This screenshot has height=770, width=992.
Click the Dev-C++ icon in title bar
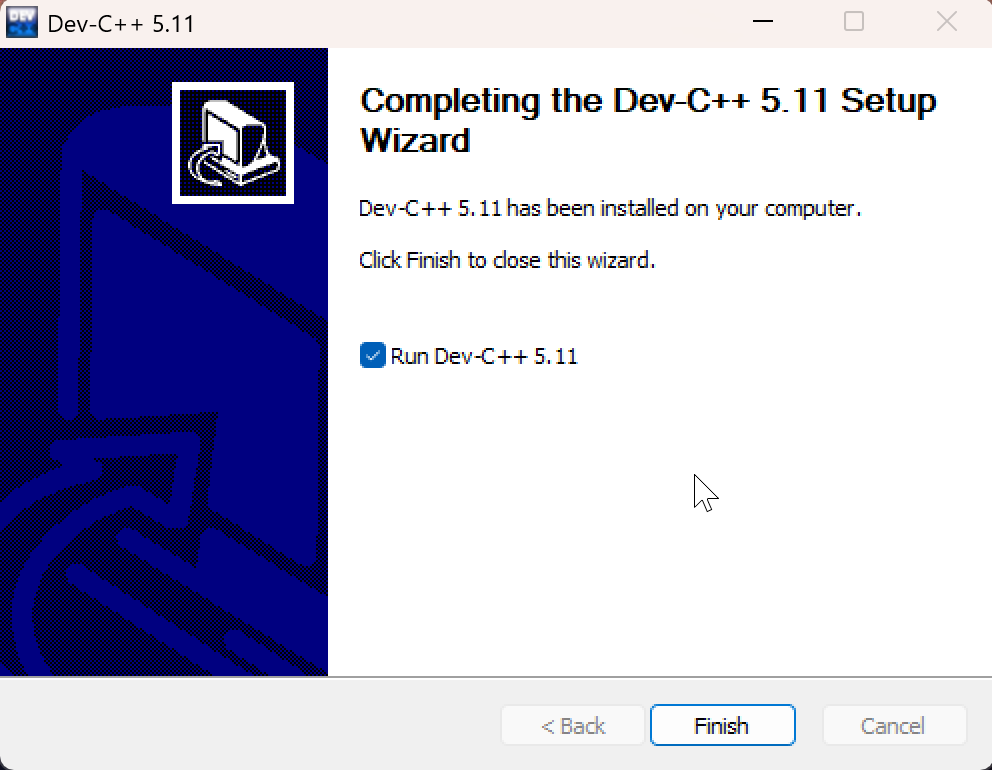pyautogui.click(x=22, y=22)
